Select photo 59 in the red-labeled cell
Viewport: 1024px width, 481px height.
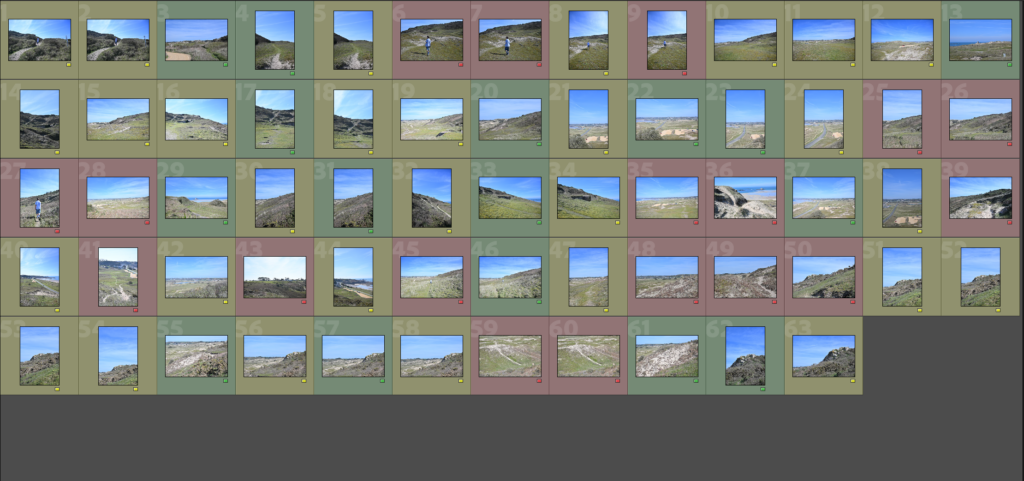[x=510, y=355]
